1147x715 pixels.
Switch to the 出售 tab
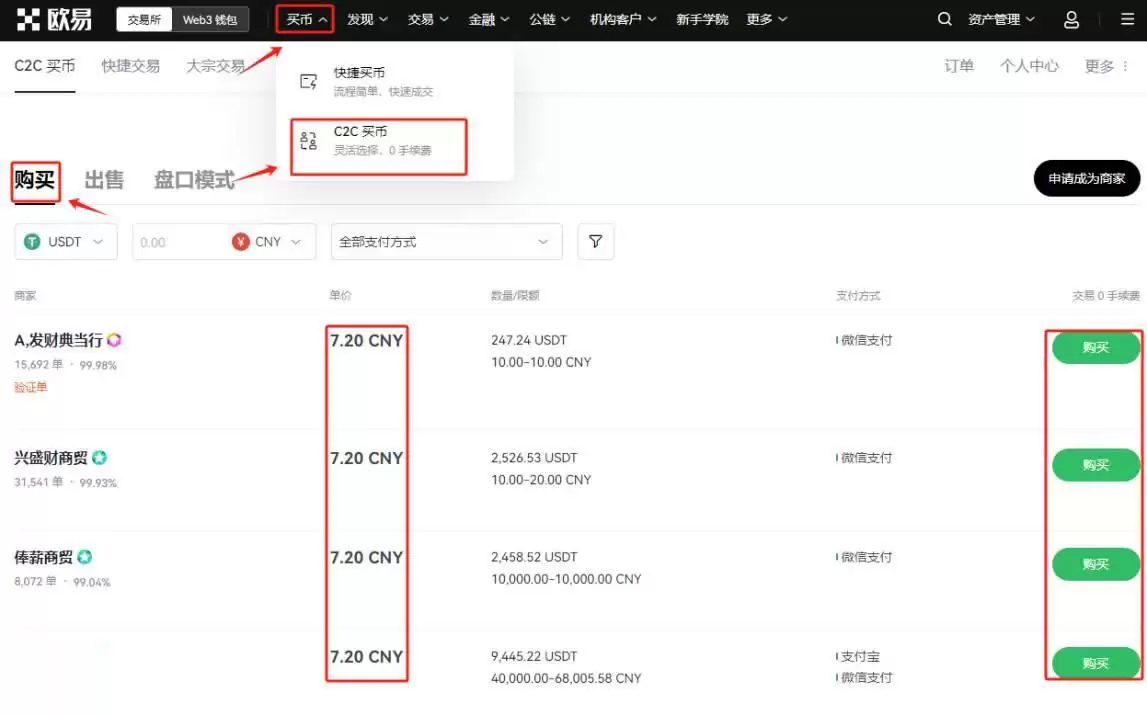tap(105, 180)
